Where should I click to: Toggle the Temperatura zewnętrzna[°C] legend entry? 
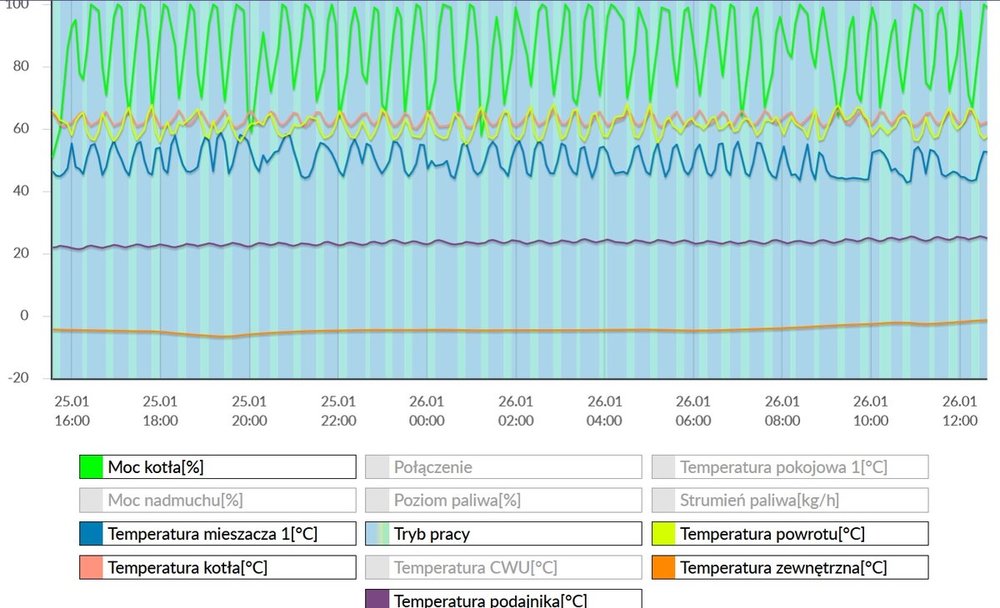790,567
